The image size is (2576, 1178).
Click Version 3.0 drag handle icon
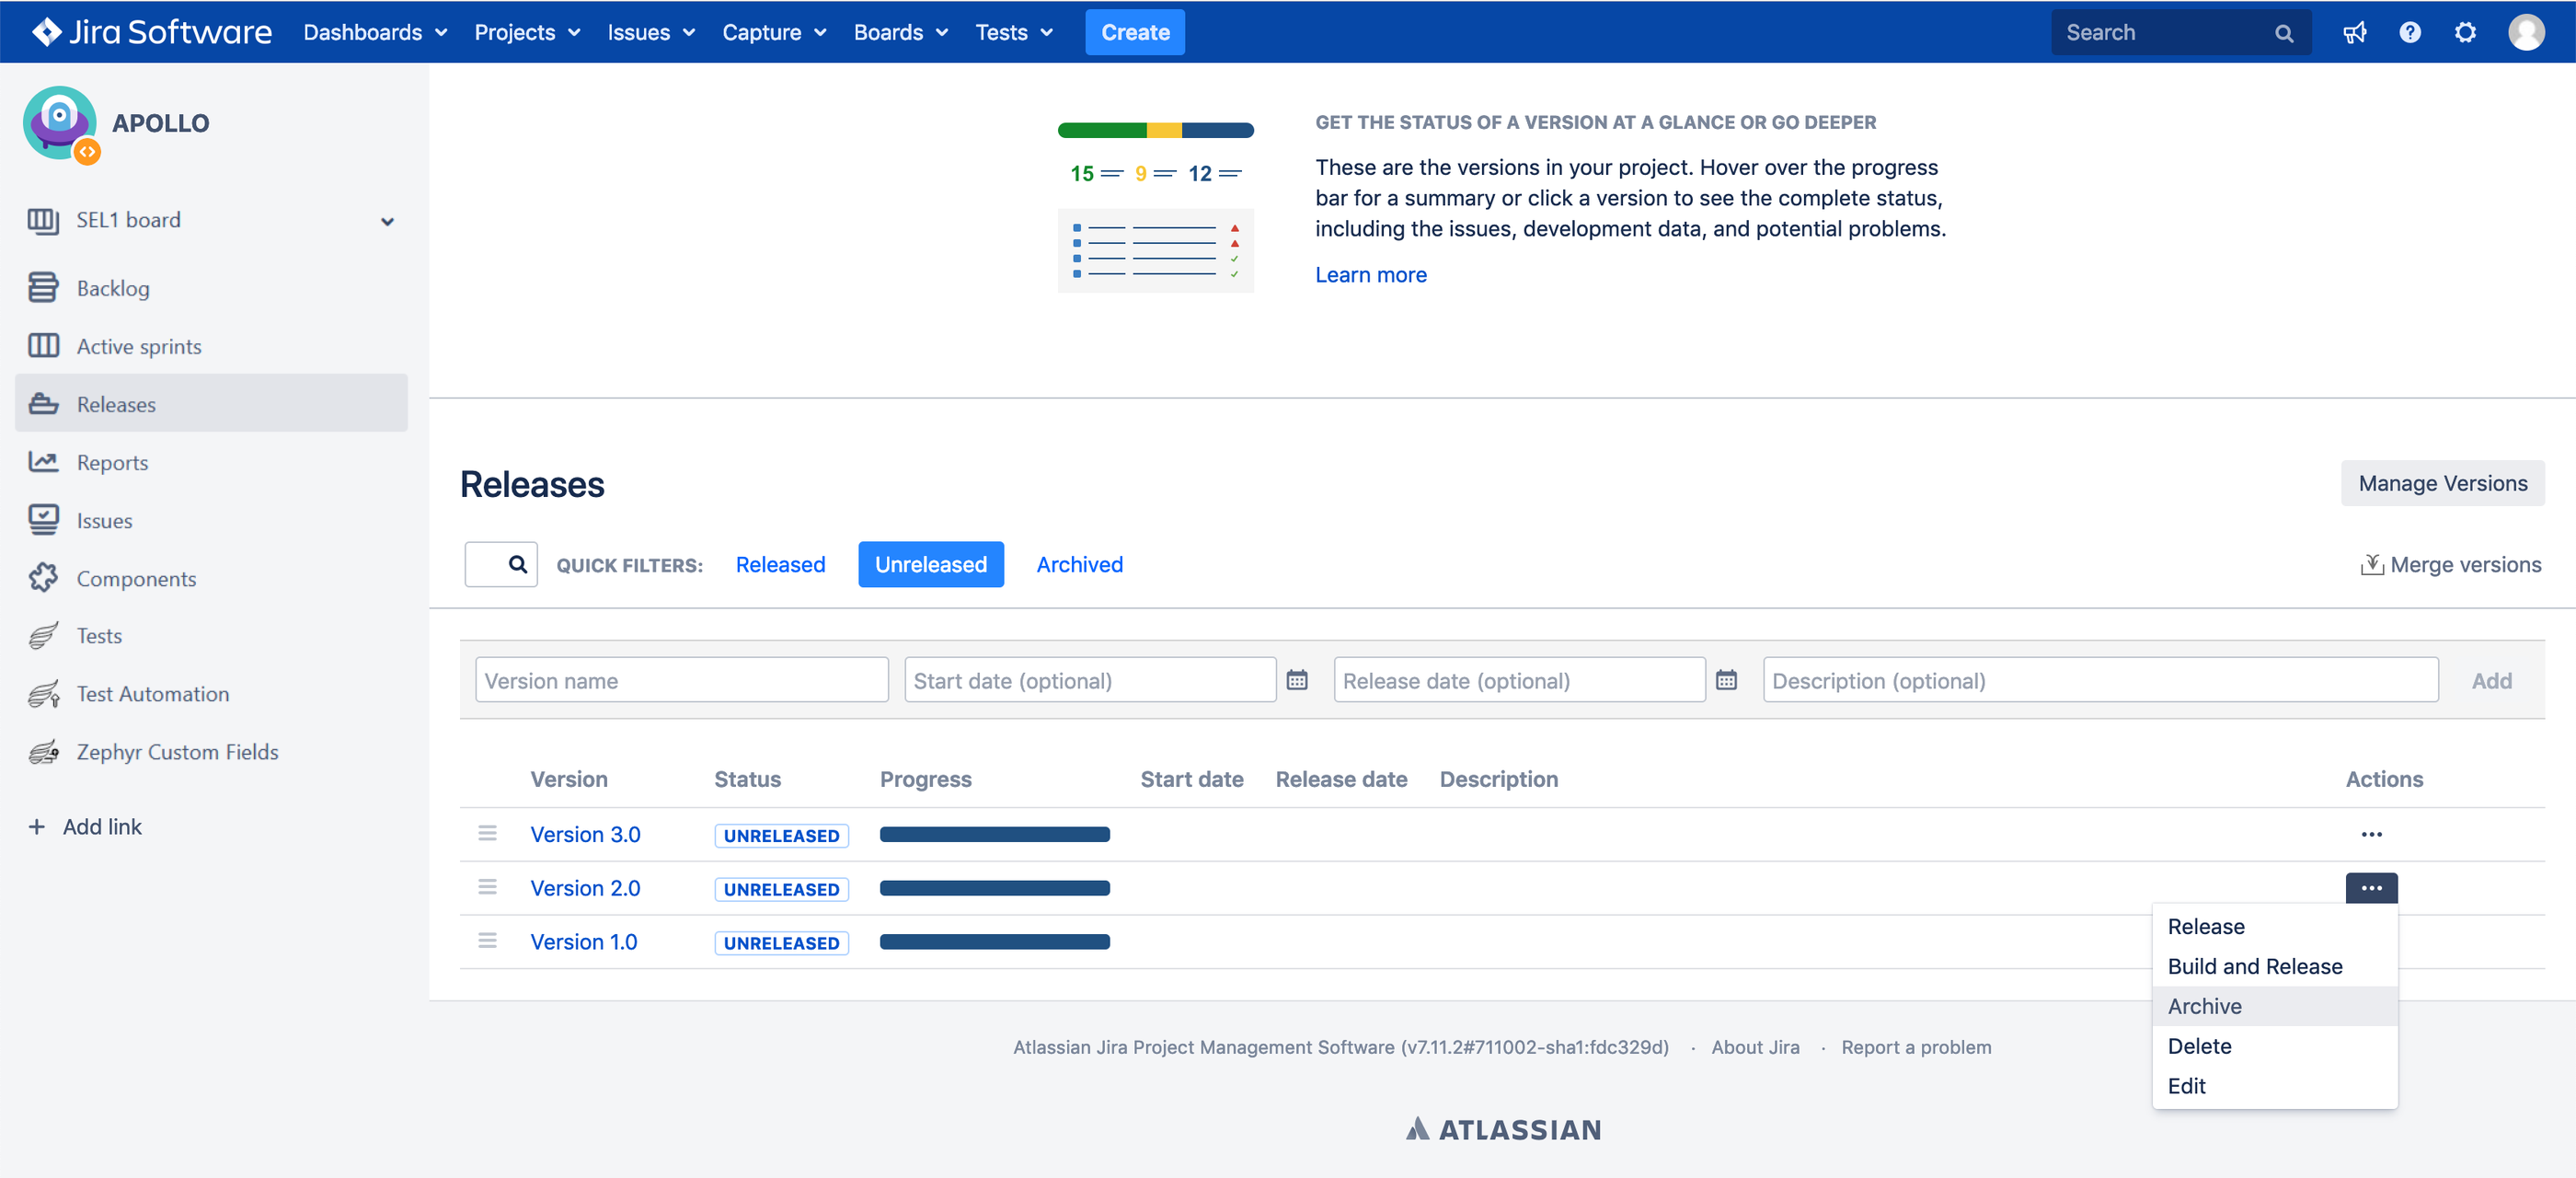point(487,834)
